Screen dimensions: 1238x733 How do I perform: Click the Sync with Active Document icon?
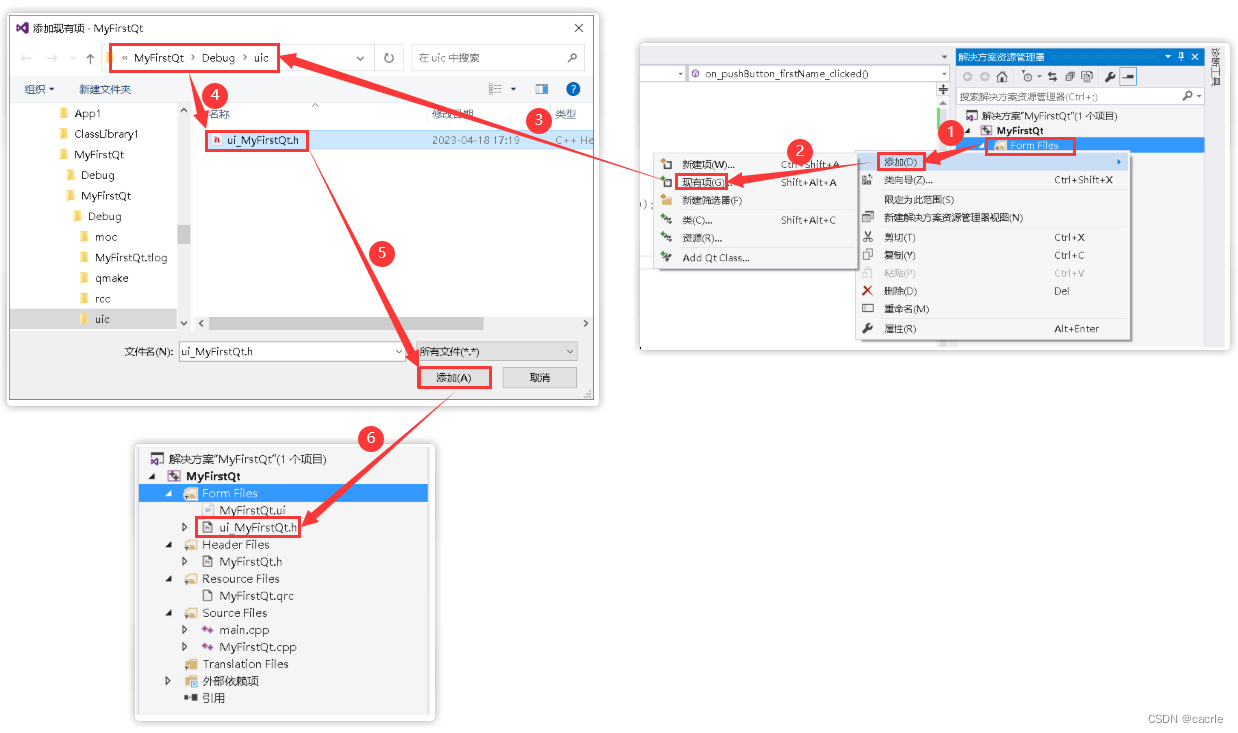(x=1053, y=76)
